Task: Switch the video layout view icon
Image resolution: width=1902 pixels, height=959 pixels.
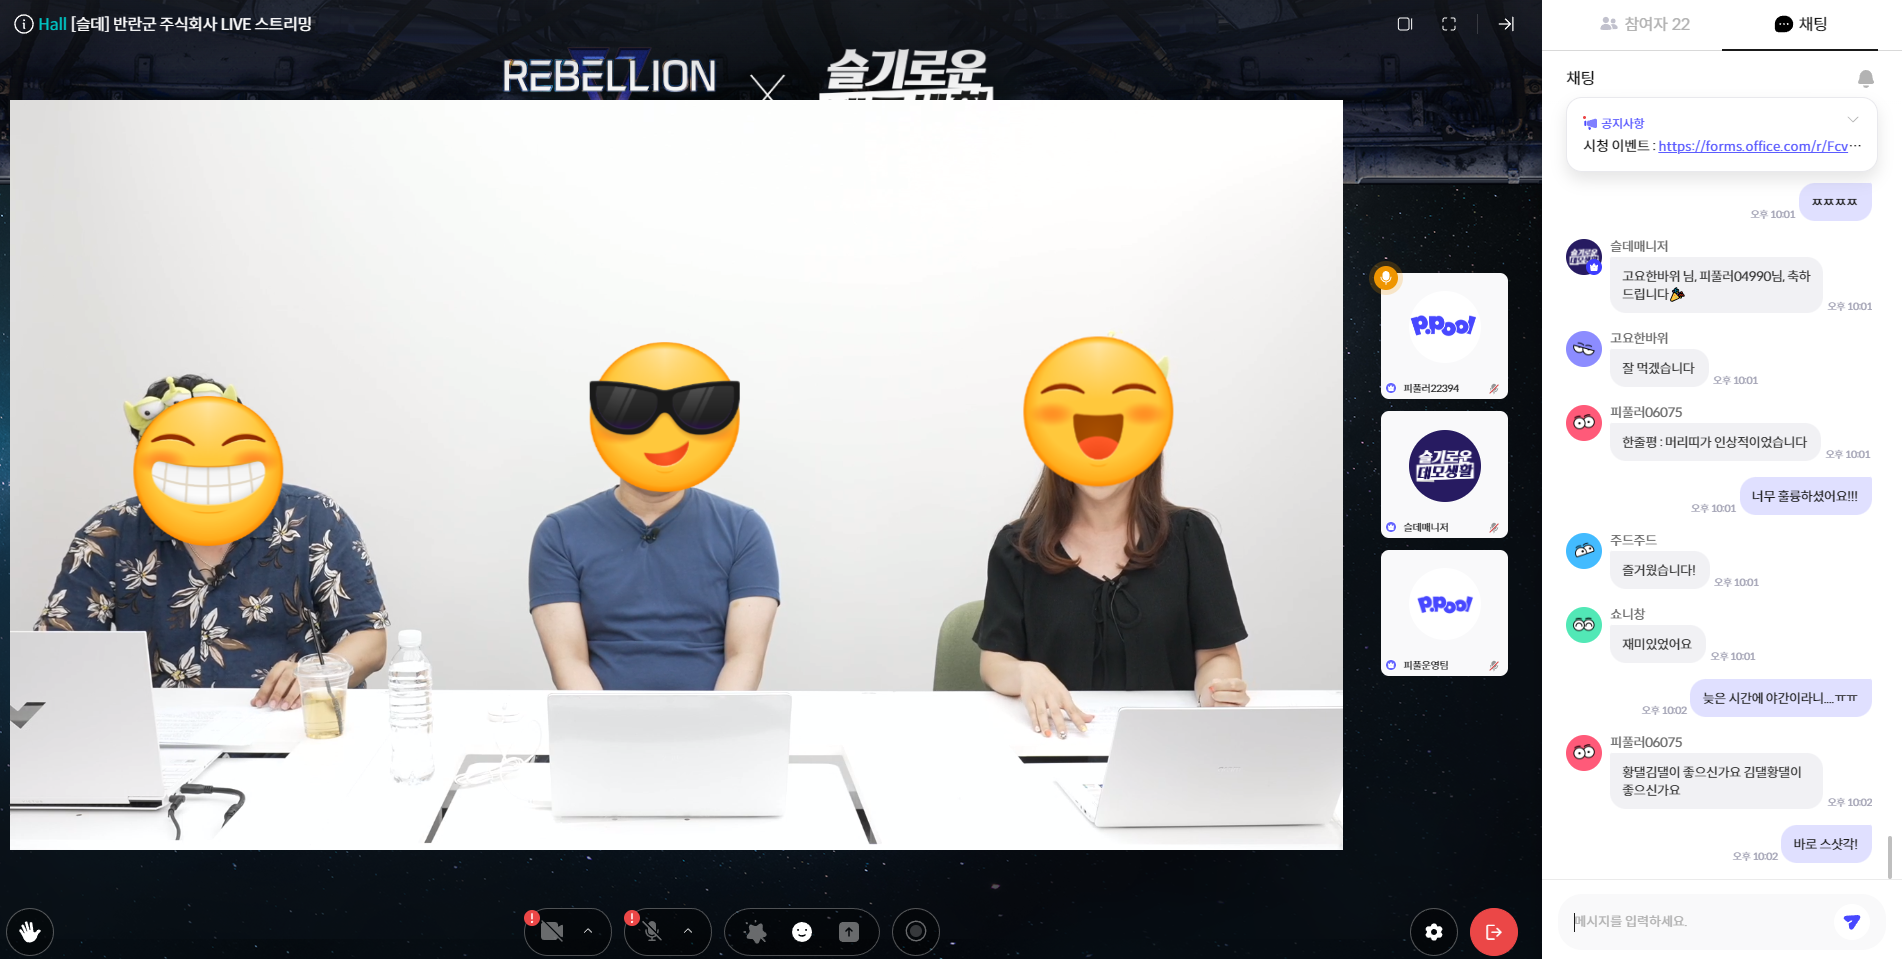Action: tap(1405, 24)
